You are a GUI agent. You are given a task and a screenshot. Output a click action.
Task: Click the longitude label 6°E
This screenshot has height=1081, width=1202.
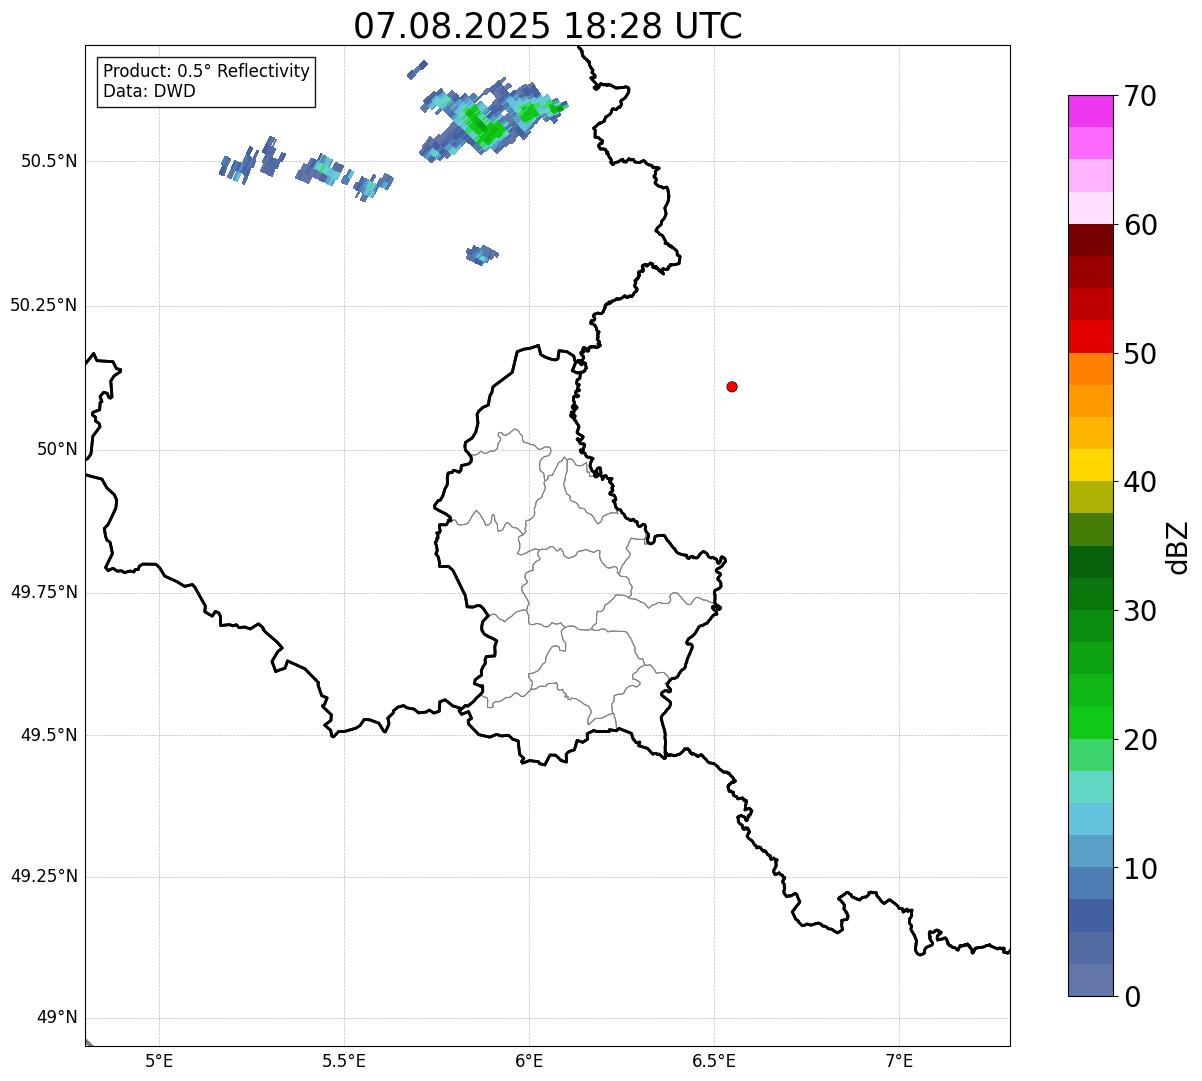click(x=529, y=1061)
